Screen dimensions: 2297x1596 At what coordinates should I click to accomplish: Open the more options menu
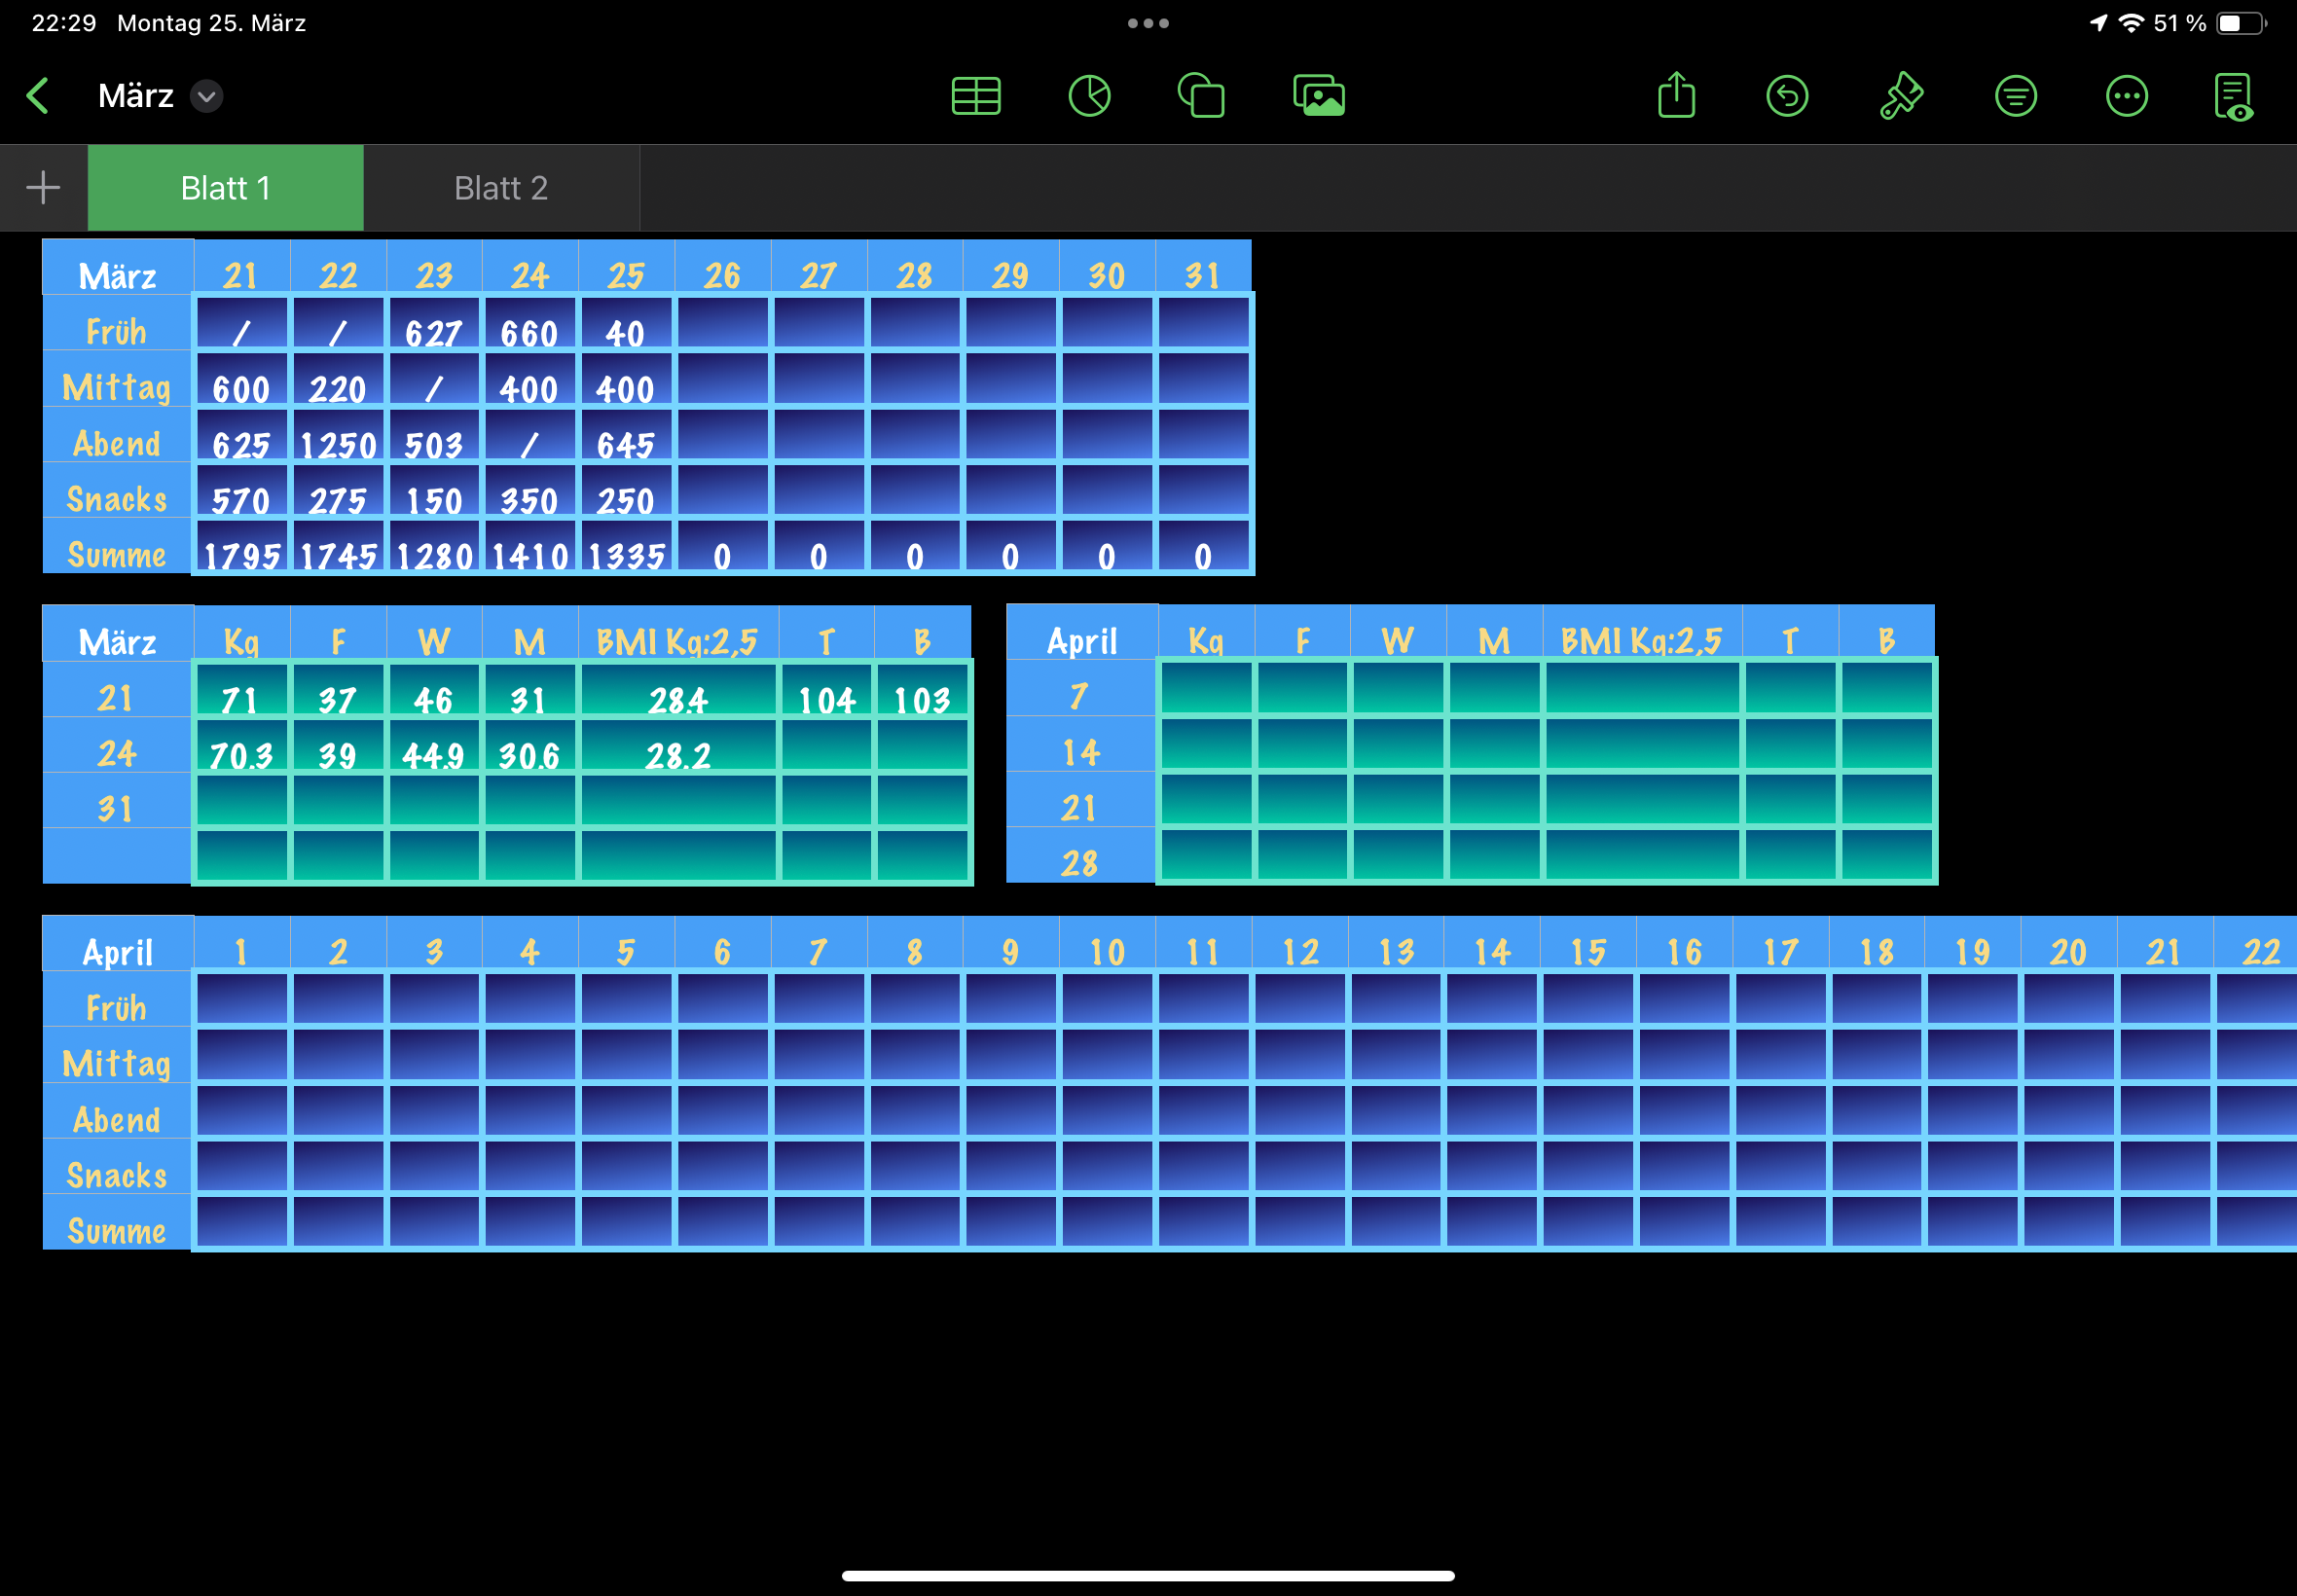point(2126,96)
